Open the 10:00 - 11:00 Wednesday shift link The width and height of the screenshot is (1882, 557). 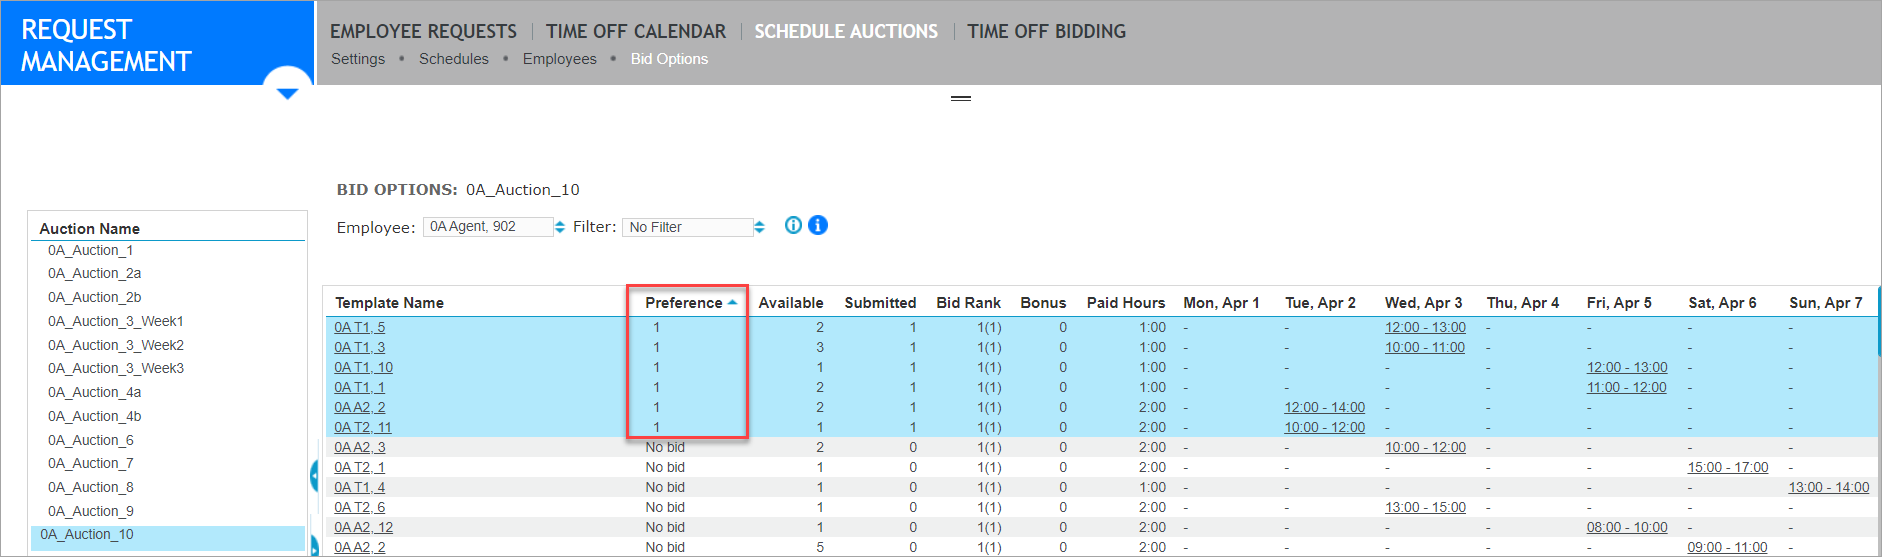point(1425,347)
